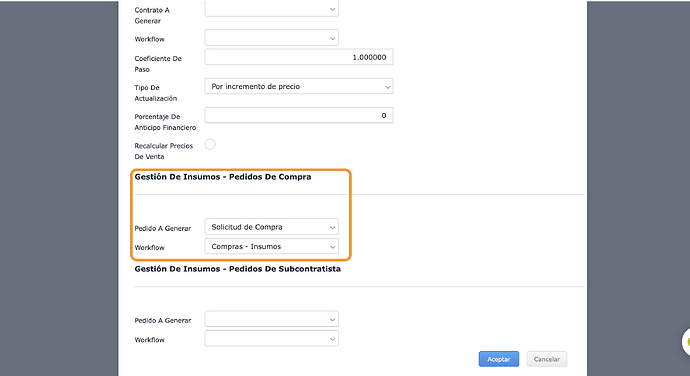Viewport: 690px width, 376px height.
Task: Confirm the form with Aceptar
Action: pyautogui.click(x=499, y=359)
